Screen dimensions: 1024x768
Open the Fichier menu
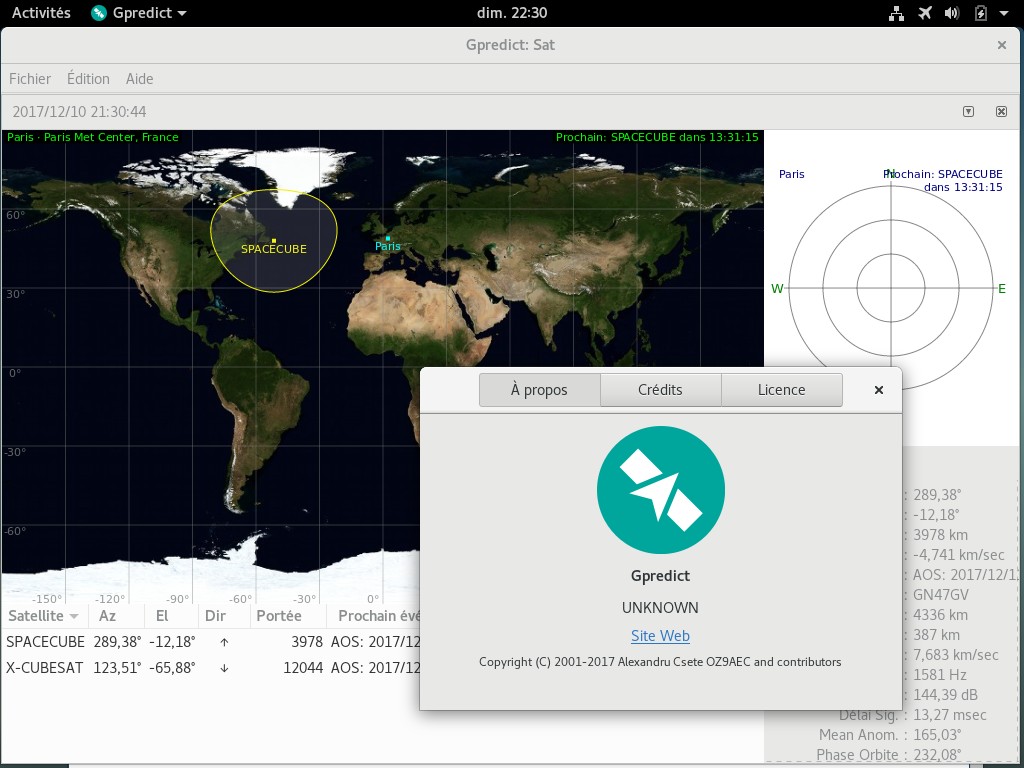[30, 79]
